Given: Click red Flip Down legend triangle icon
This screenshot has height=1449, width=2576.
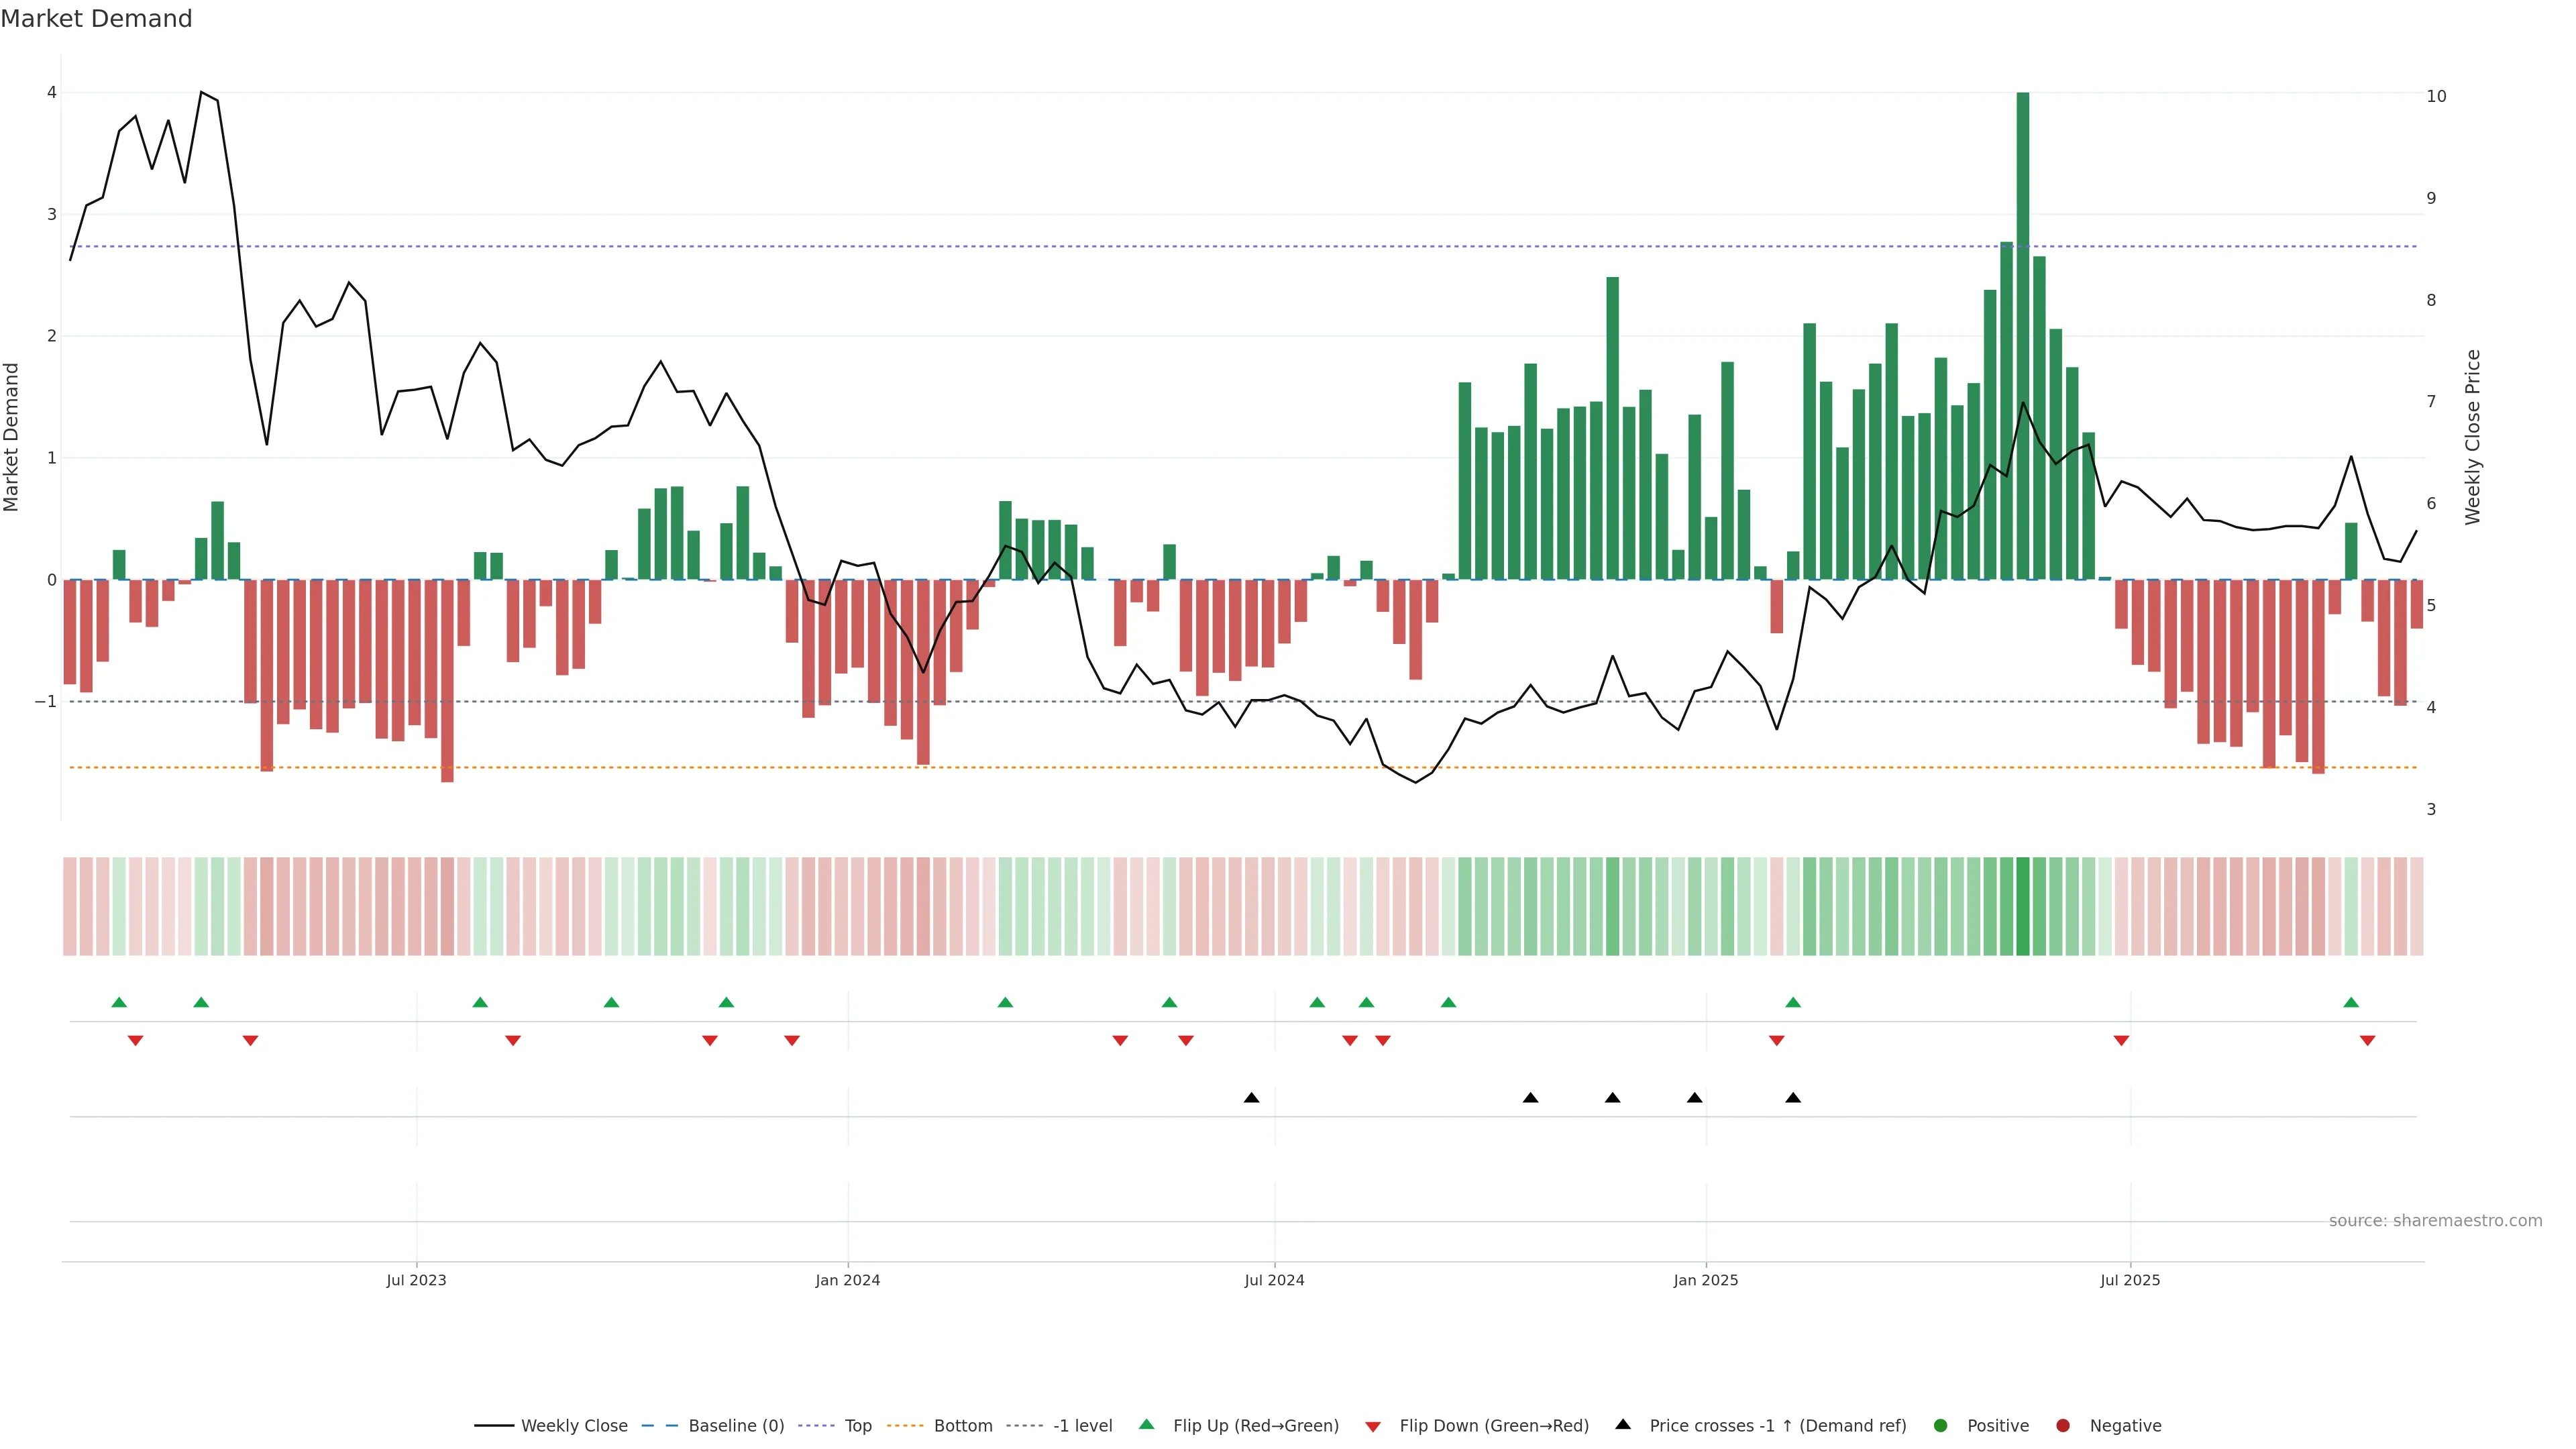Looking at the screenshot, I should [1373, 1427].
